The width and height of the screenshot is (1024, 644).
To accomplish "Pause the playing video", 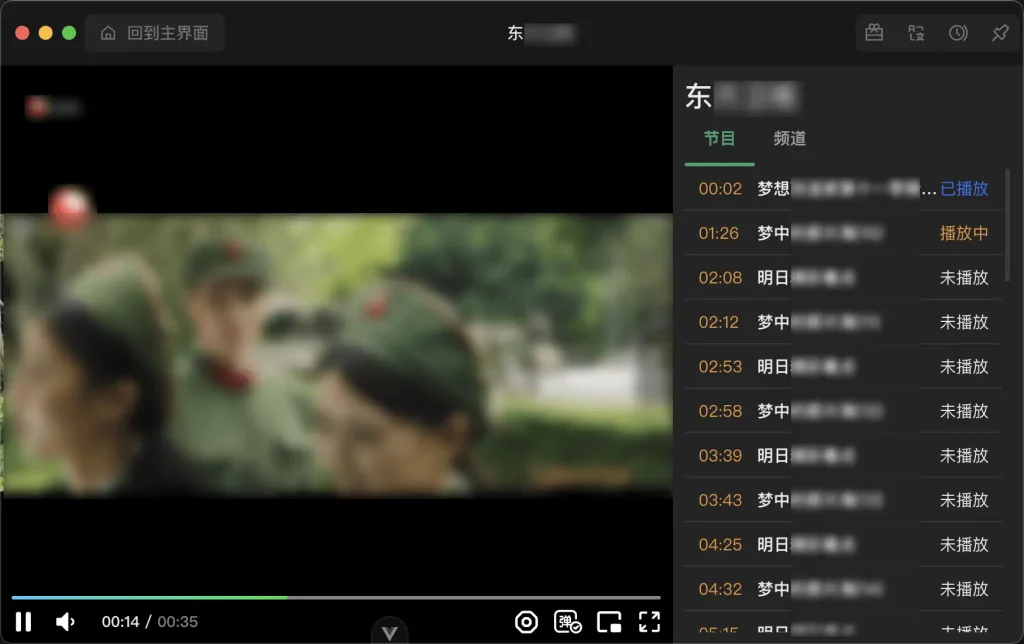I will (x=24, y=621).
